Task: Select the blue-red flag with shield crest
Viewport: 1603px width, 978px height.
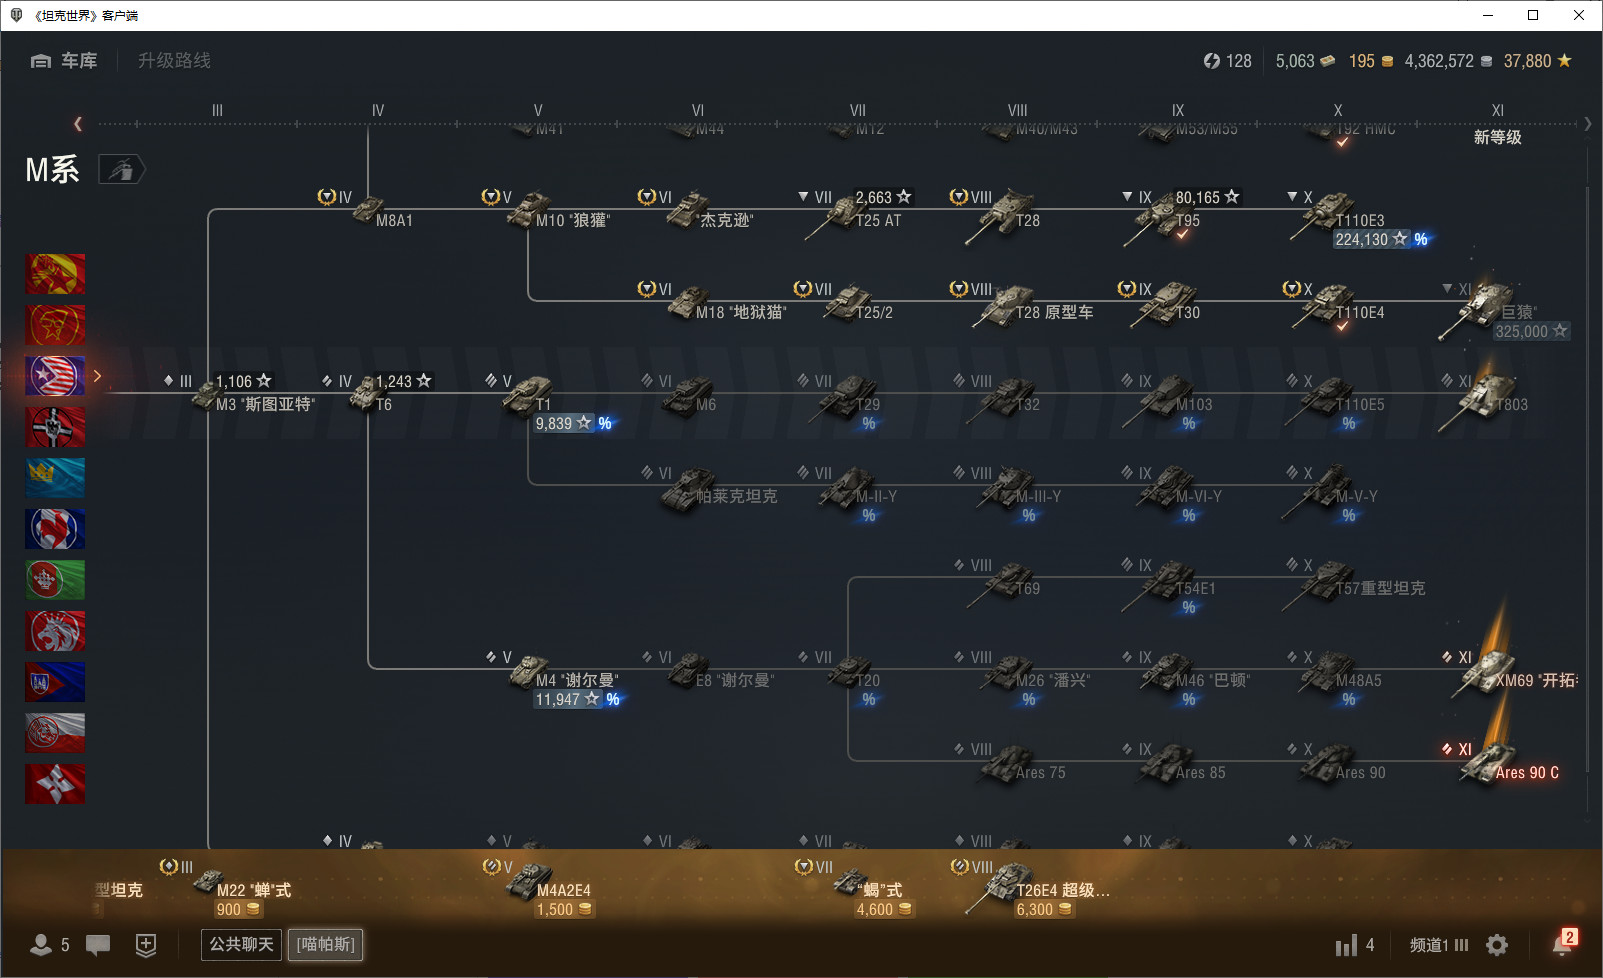Action: coord(55,682)
